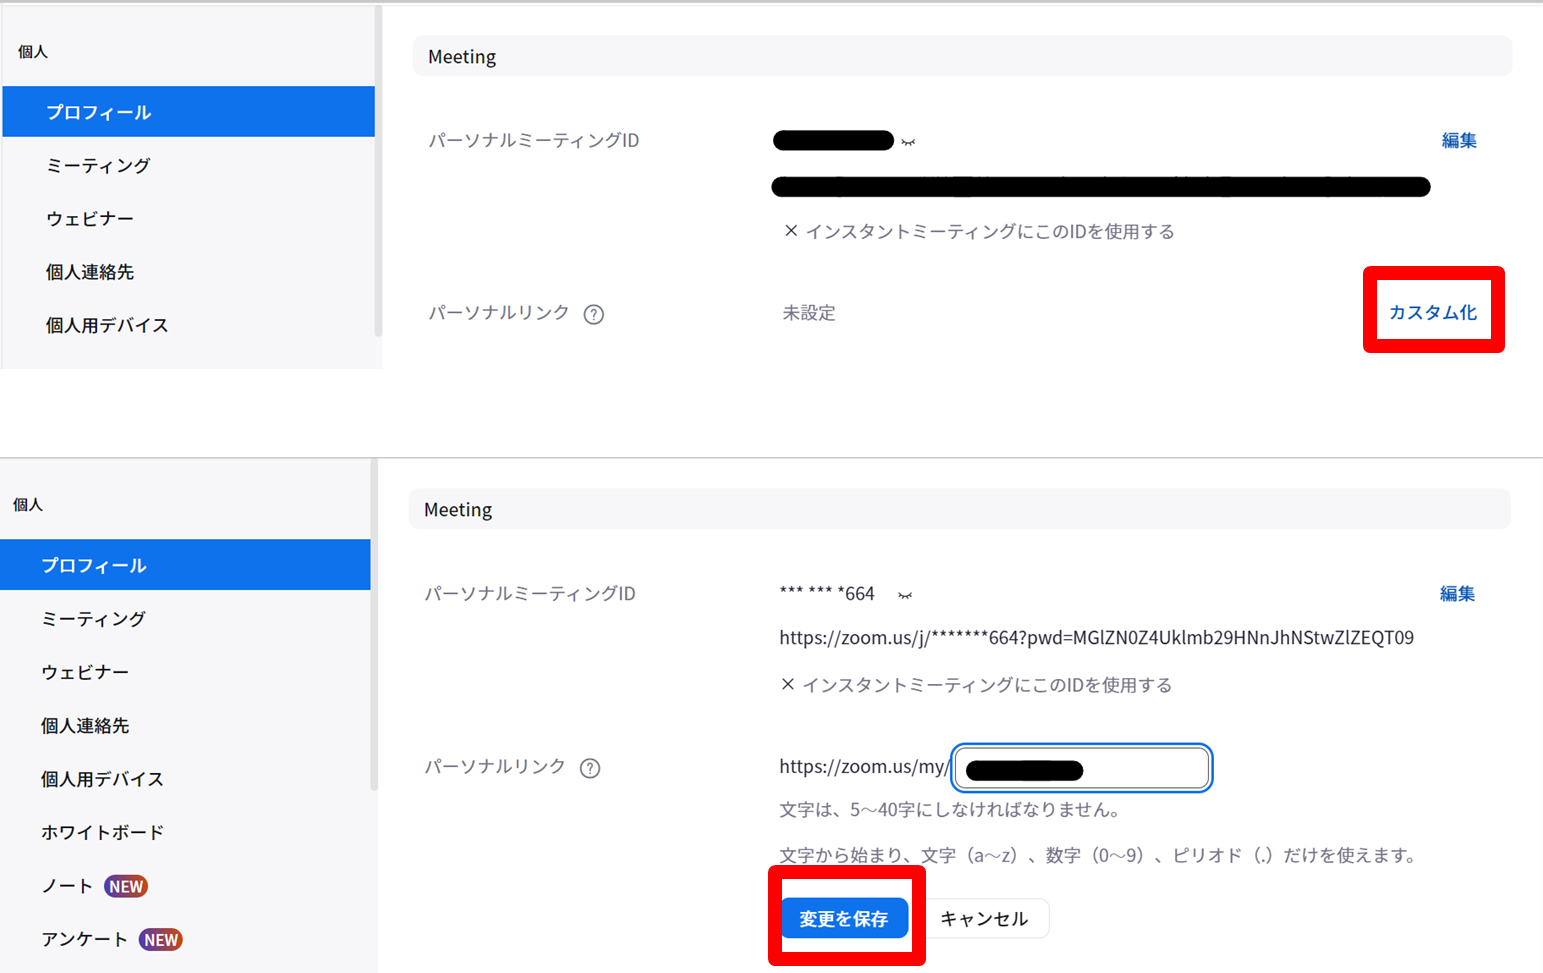This screenshot has width=1543, height=973.
Task: Focus the personal link input field
Action: click(1082, 768)
